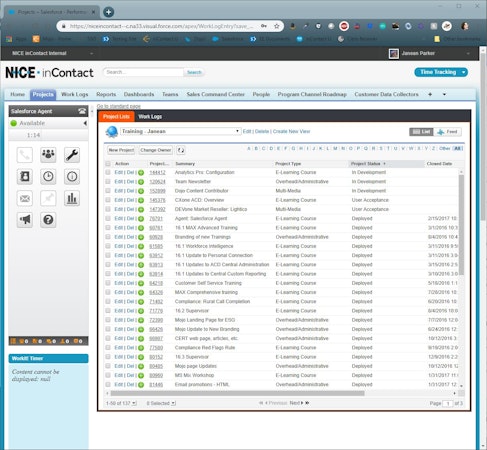
Task: Open the Dashboards tab
Action: [139, 94]
